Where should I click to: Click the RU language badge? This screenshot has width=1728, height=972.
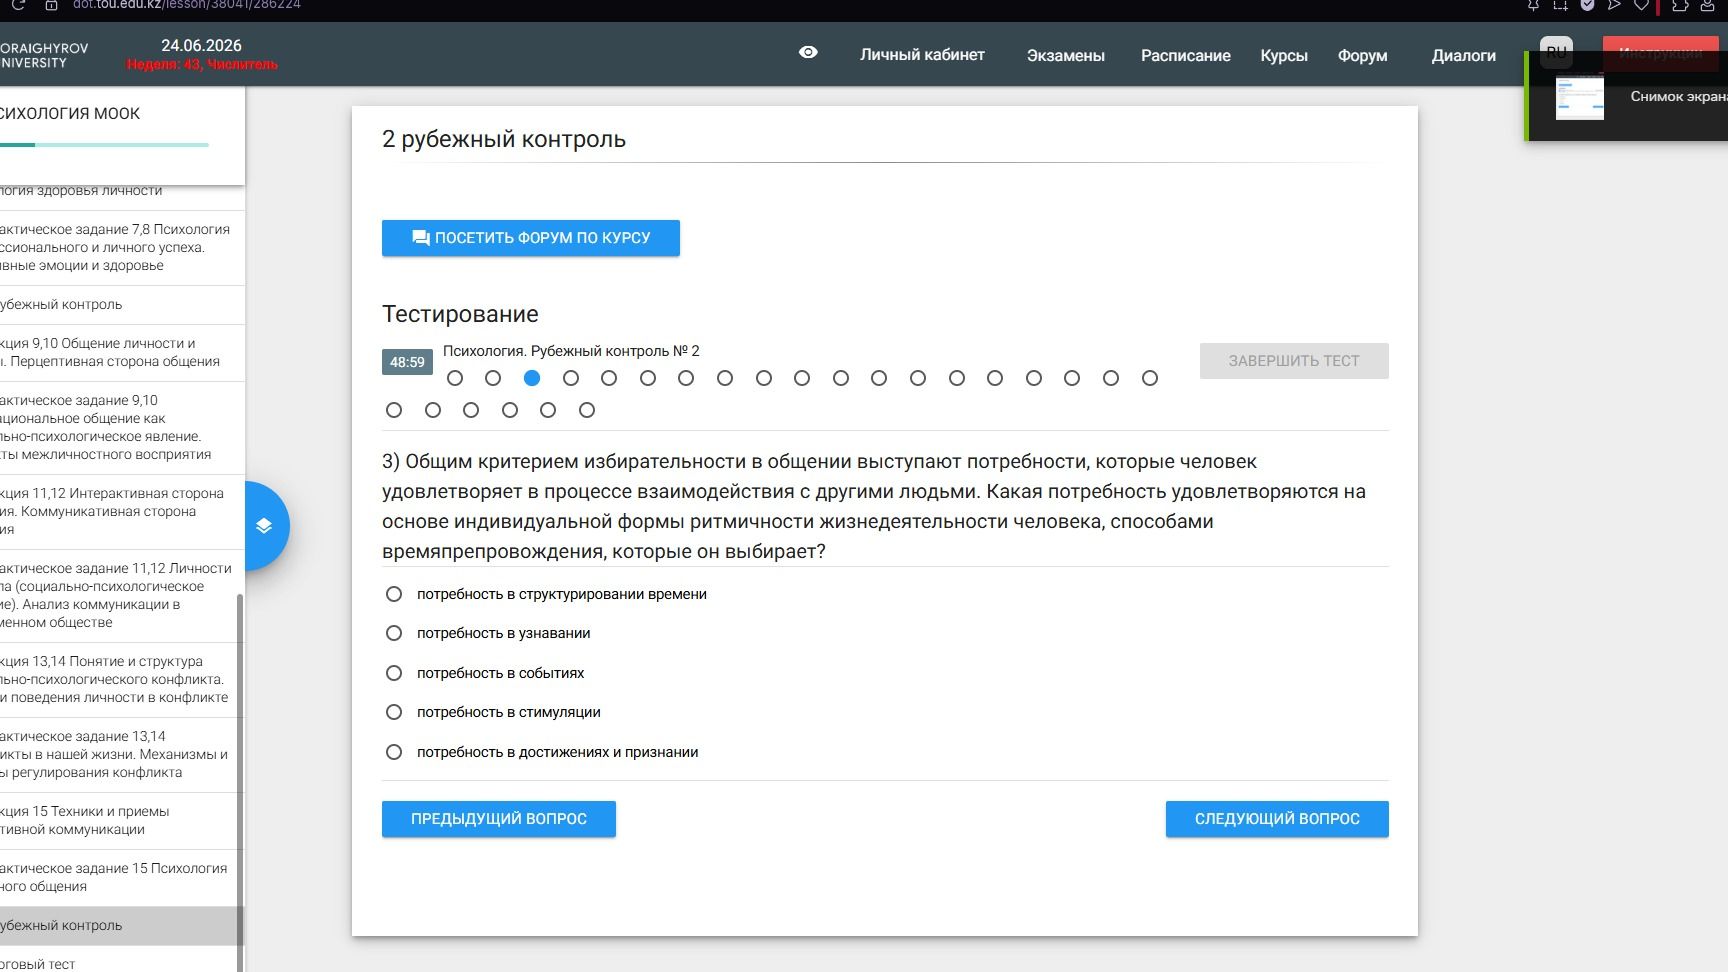(1556, 51)
